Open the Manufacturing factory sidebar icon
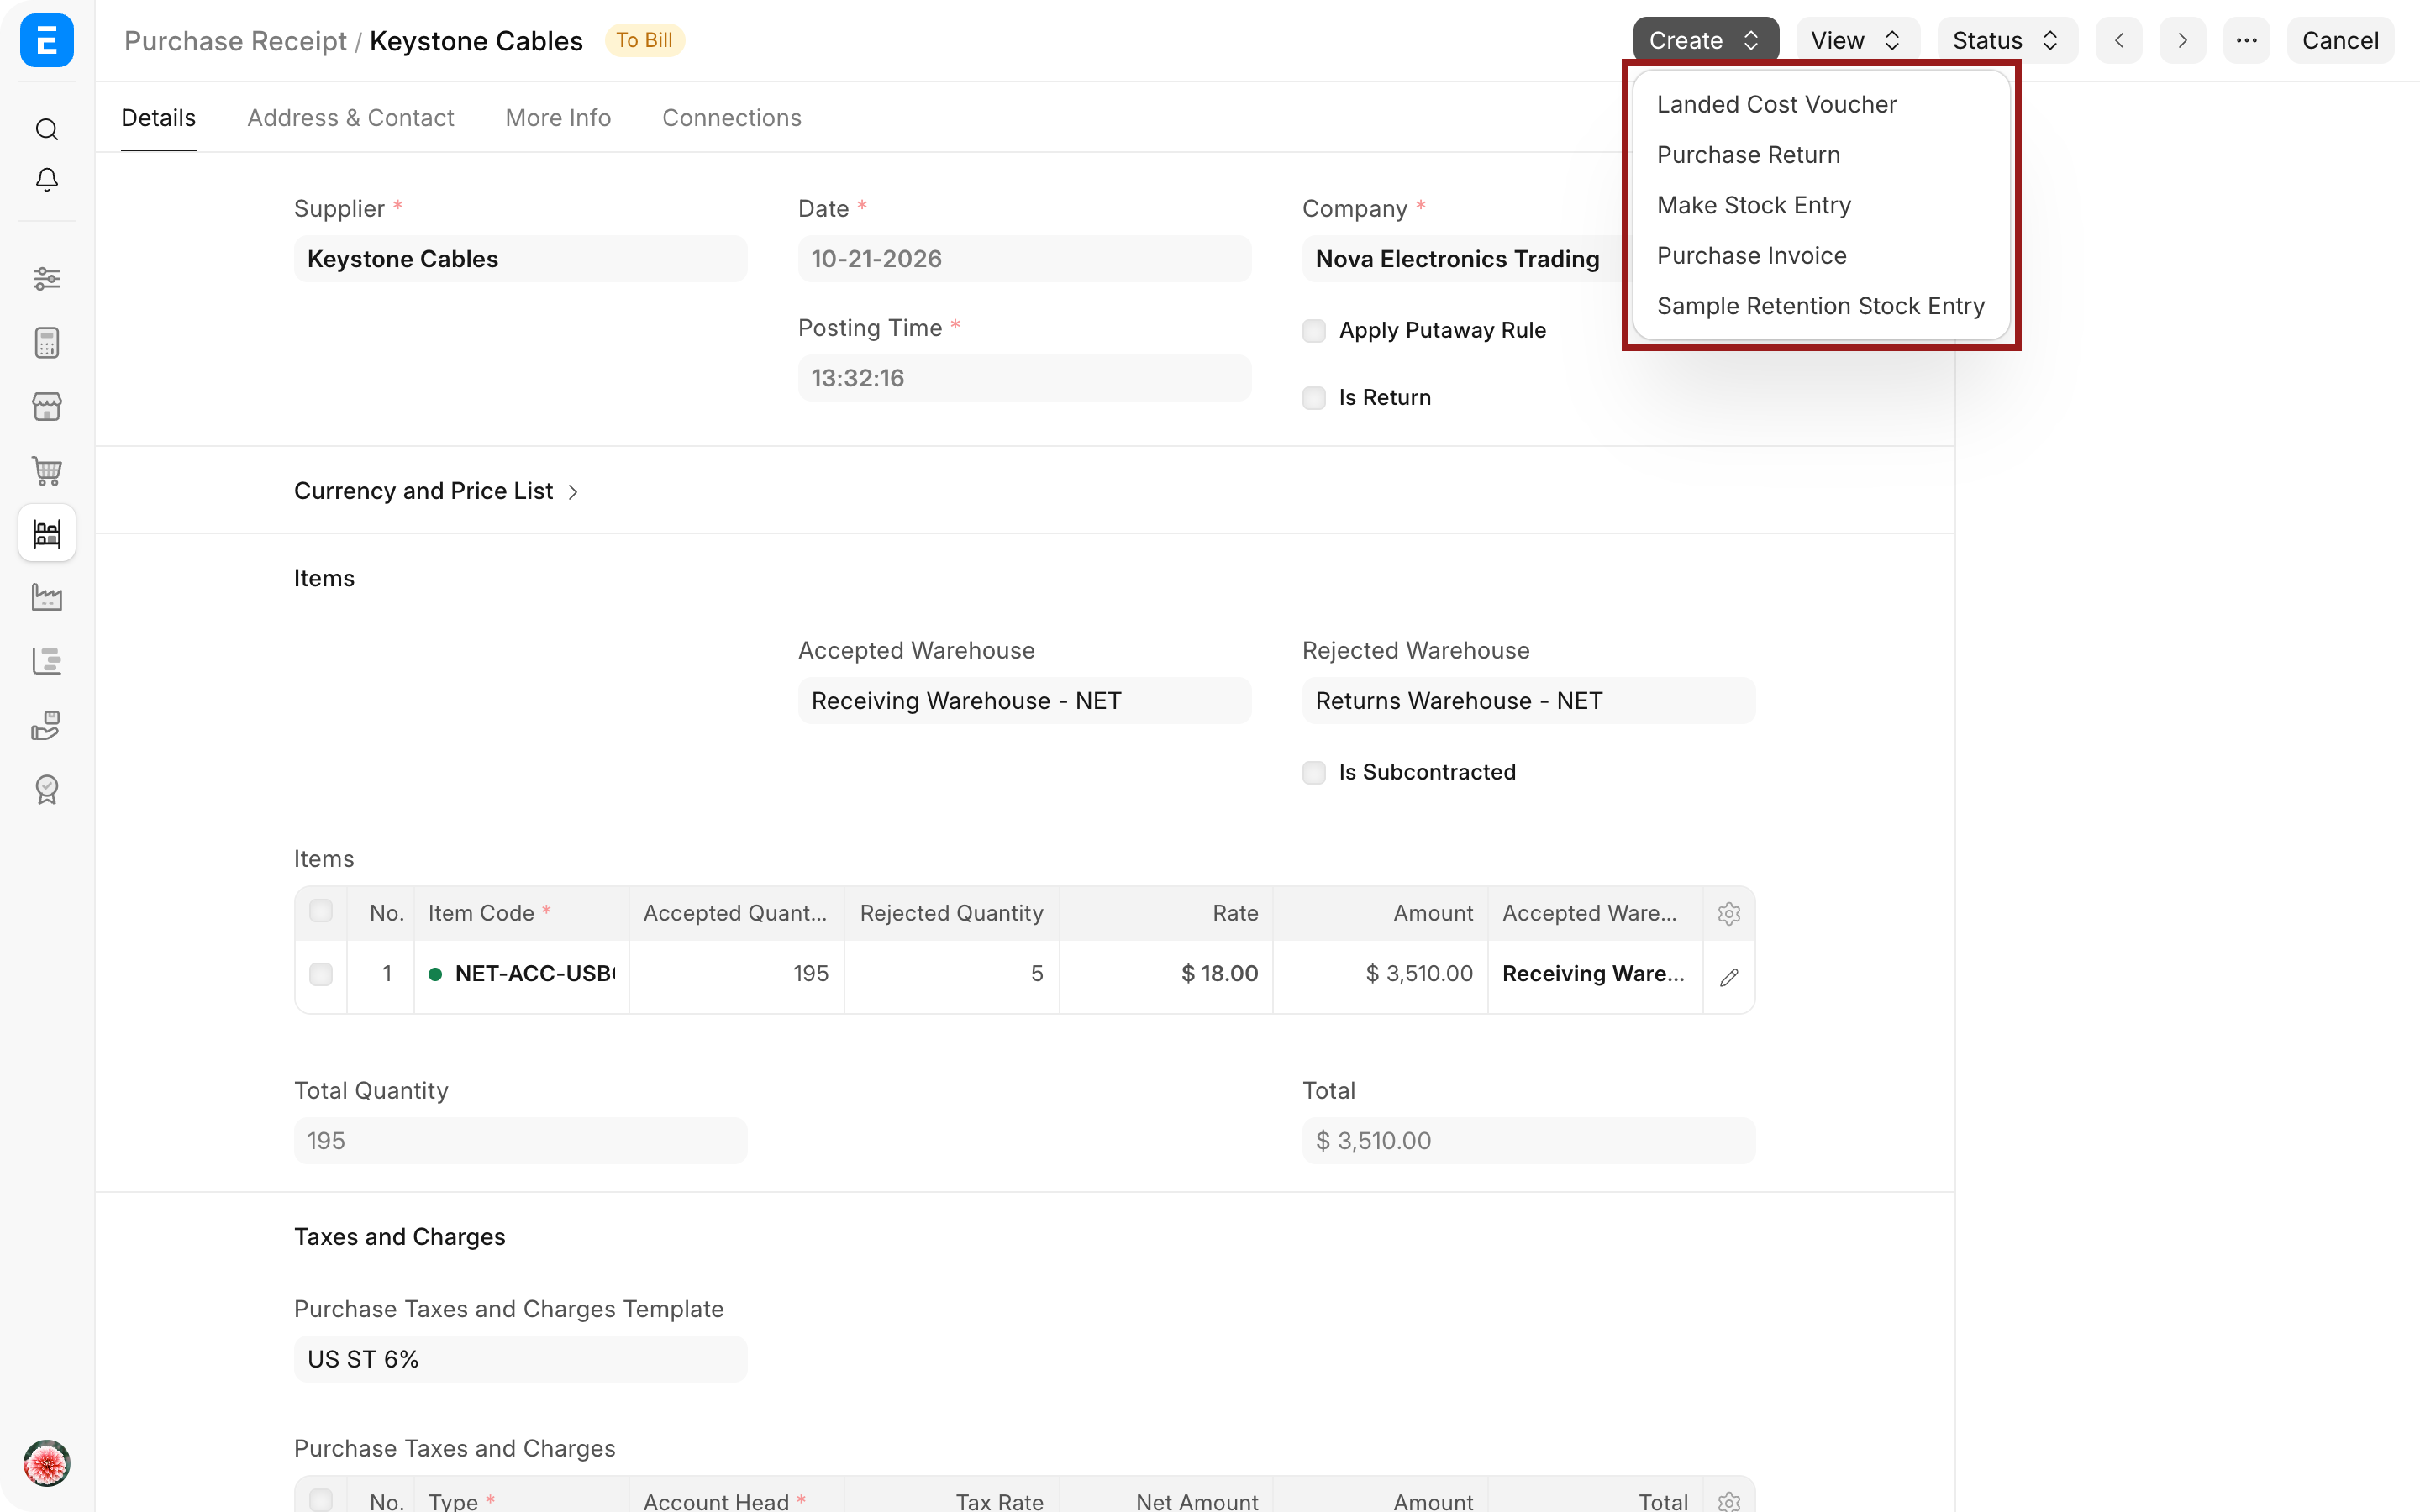 tap(47, 597)
